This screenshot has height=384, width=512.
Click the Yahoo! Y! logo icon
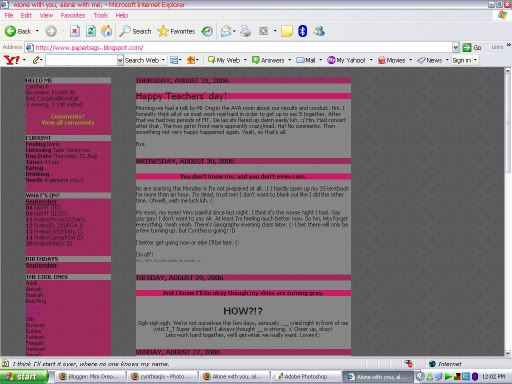[12, 60]
